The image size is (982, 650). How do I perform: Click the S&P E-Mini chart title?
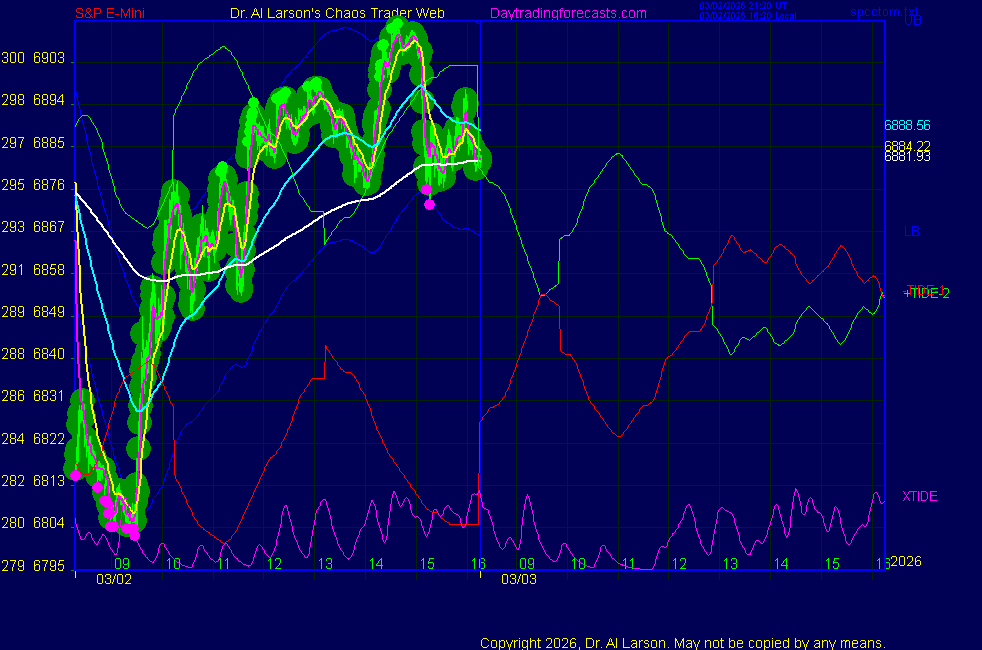110,13
